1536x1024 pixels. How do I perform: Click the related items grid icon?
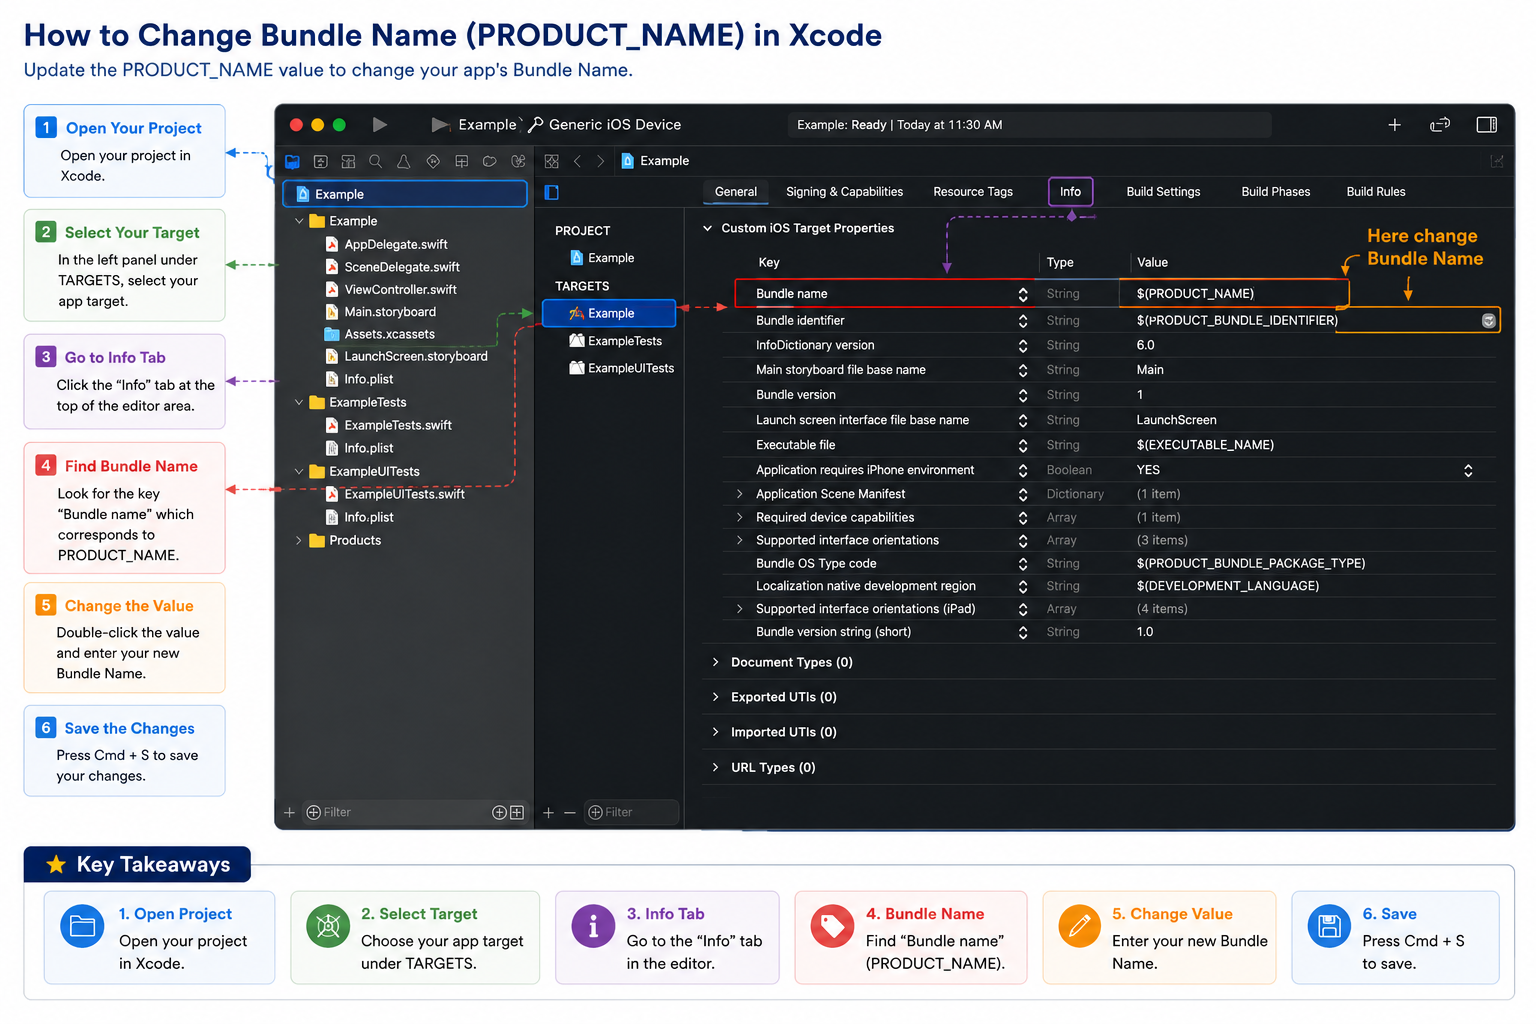pos(551,161)
